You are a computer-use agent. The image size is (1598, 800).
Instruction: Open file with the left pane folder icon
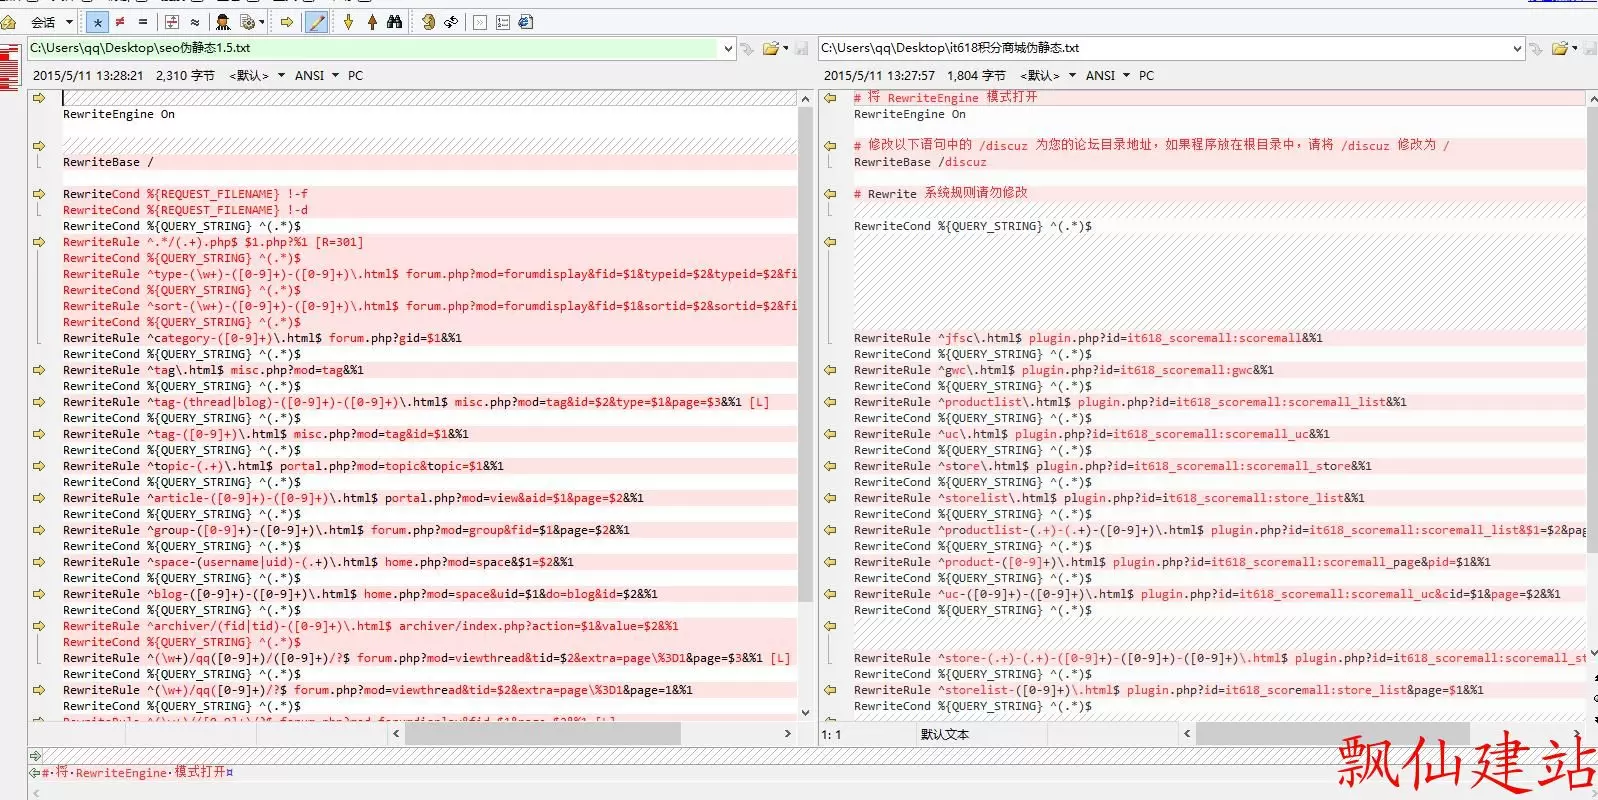tap(770, 48)
